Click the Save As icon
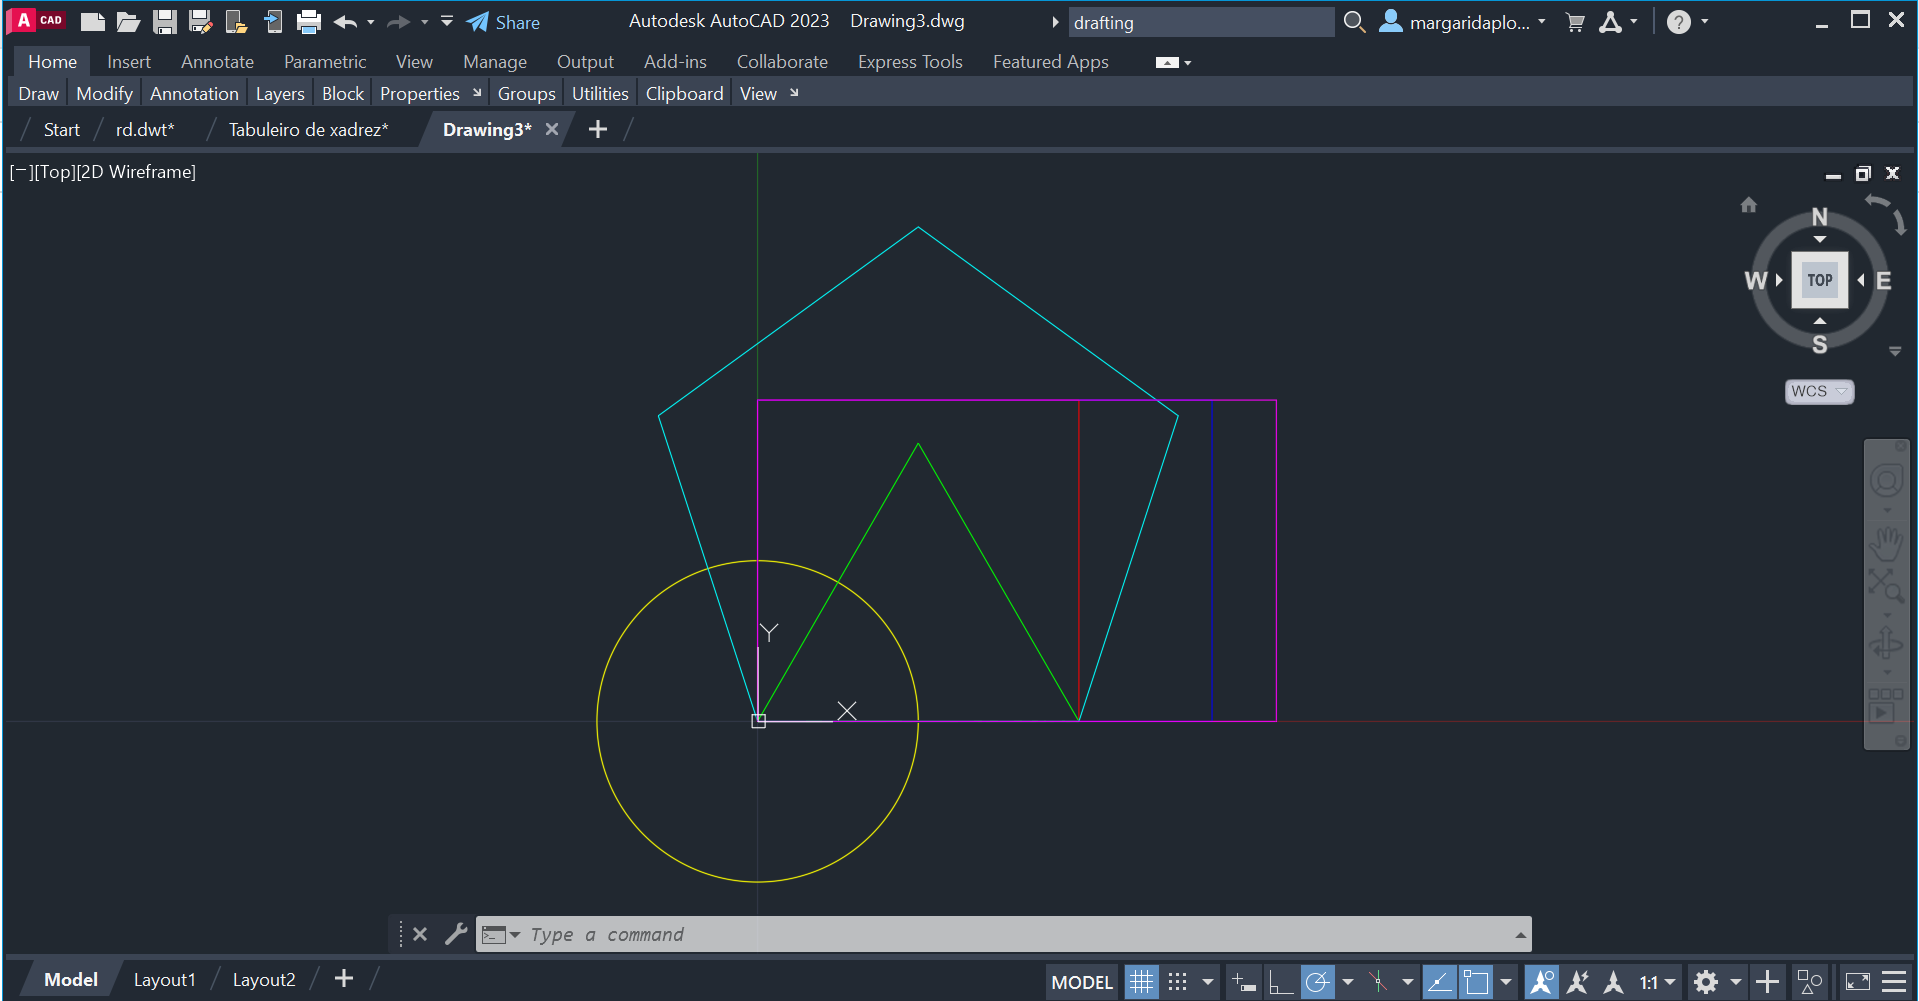The height and width of the screenshot is (1001, 1919). point(200,22)
